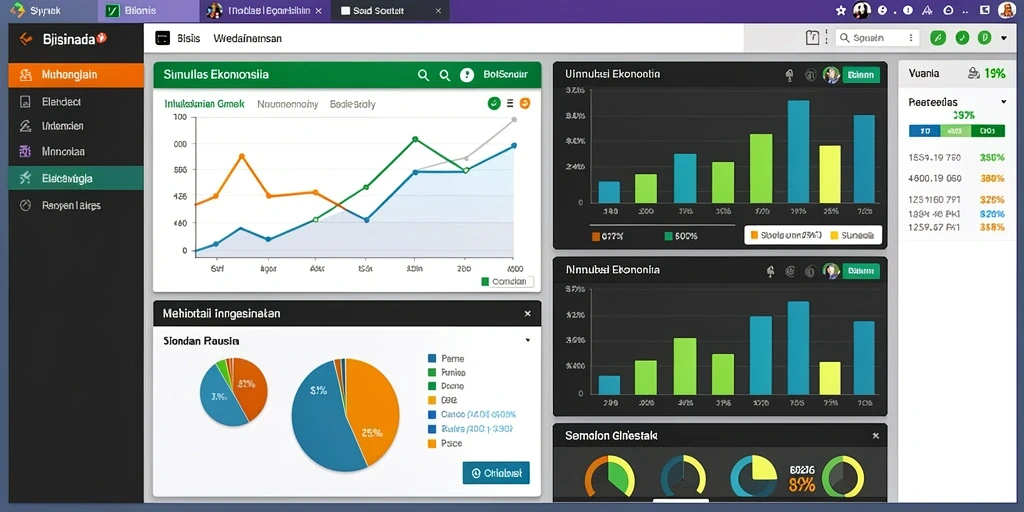Click in the Squain search field
Image resolution: width=1024 pixels, height=512 pixels.
(877, 38)
